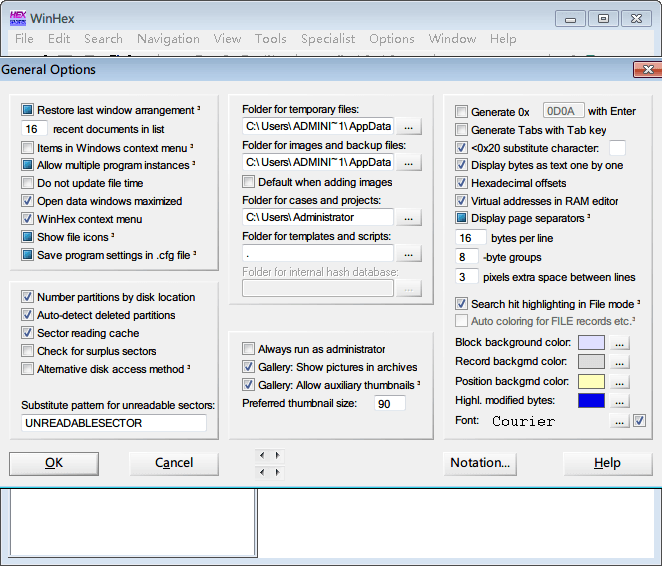The height and width of the screenshot is (566, 662).
Task: Open the Navigation menu
Action: click(x=168, y=39)
